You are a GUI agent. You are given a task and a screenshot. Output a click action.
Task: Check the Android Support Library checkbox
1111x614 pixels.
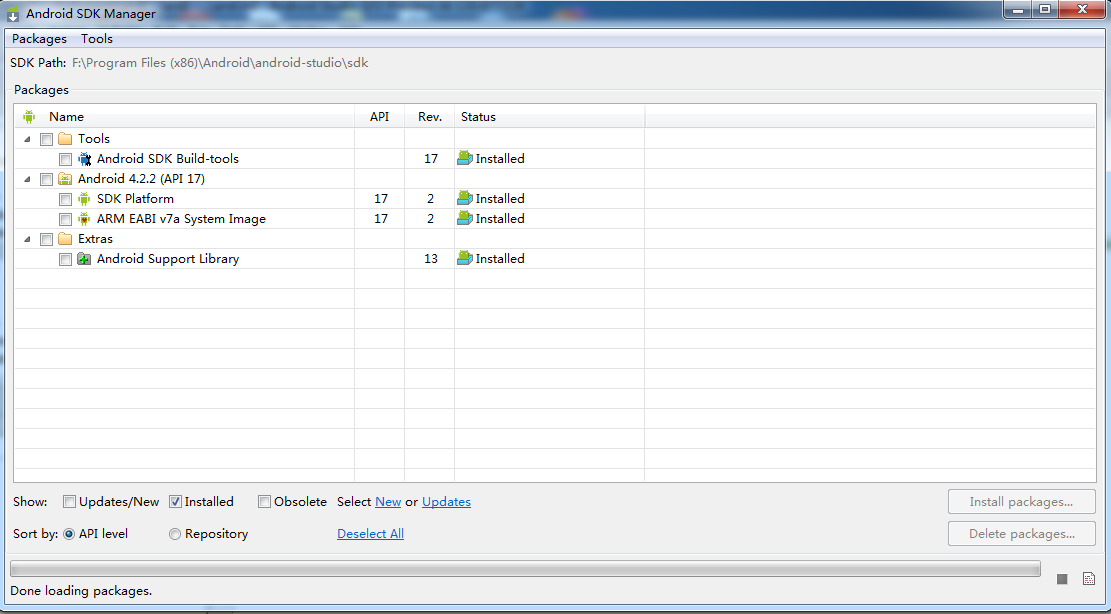(x=65, y=260)
